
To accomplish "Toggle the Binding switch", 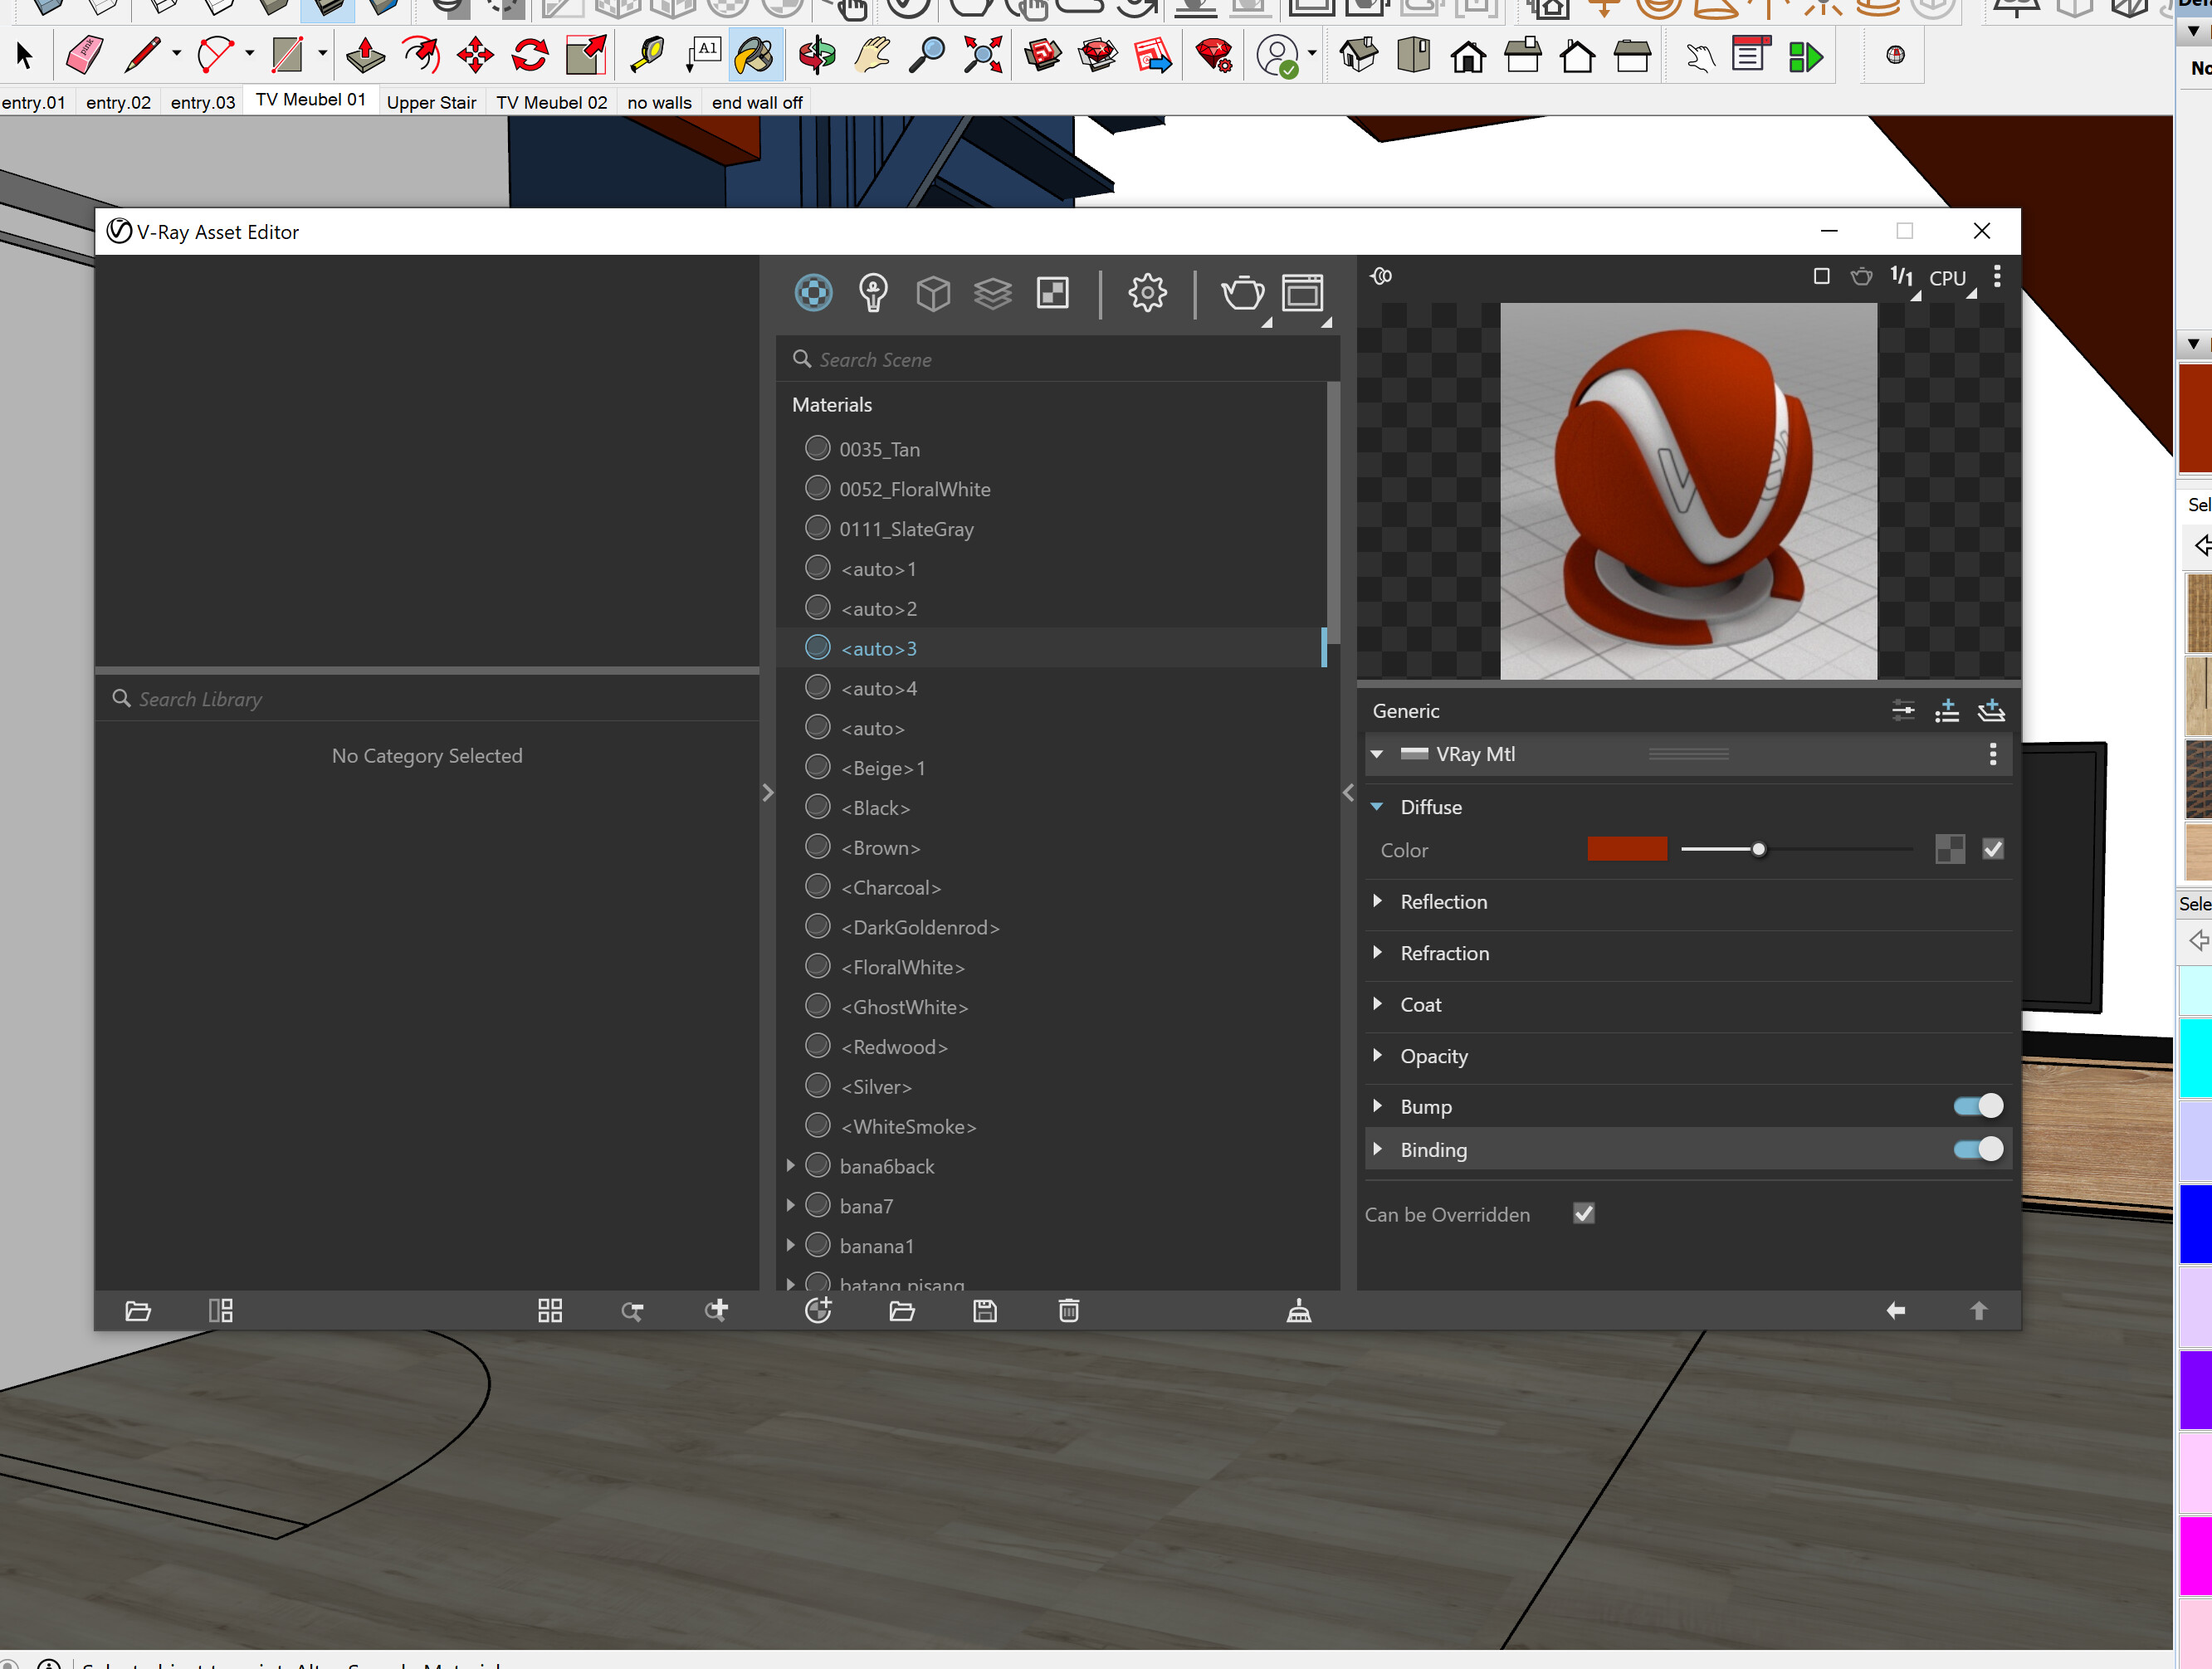I will 1977,1149.
